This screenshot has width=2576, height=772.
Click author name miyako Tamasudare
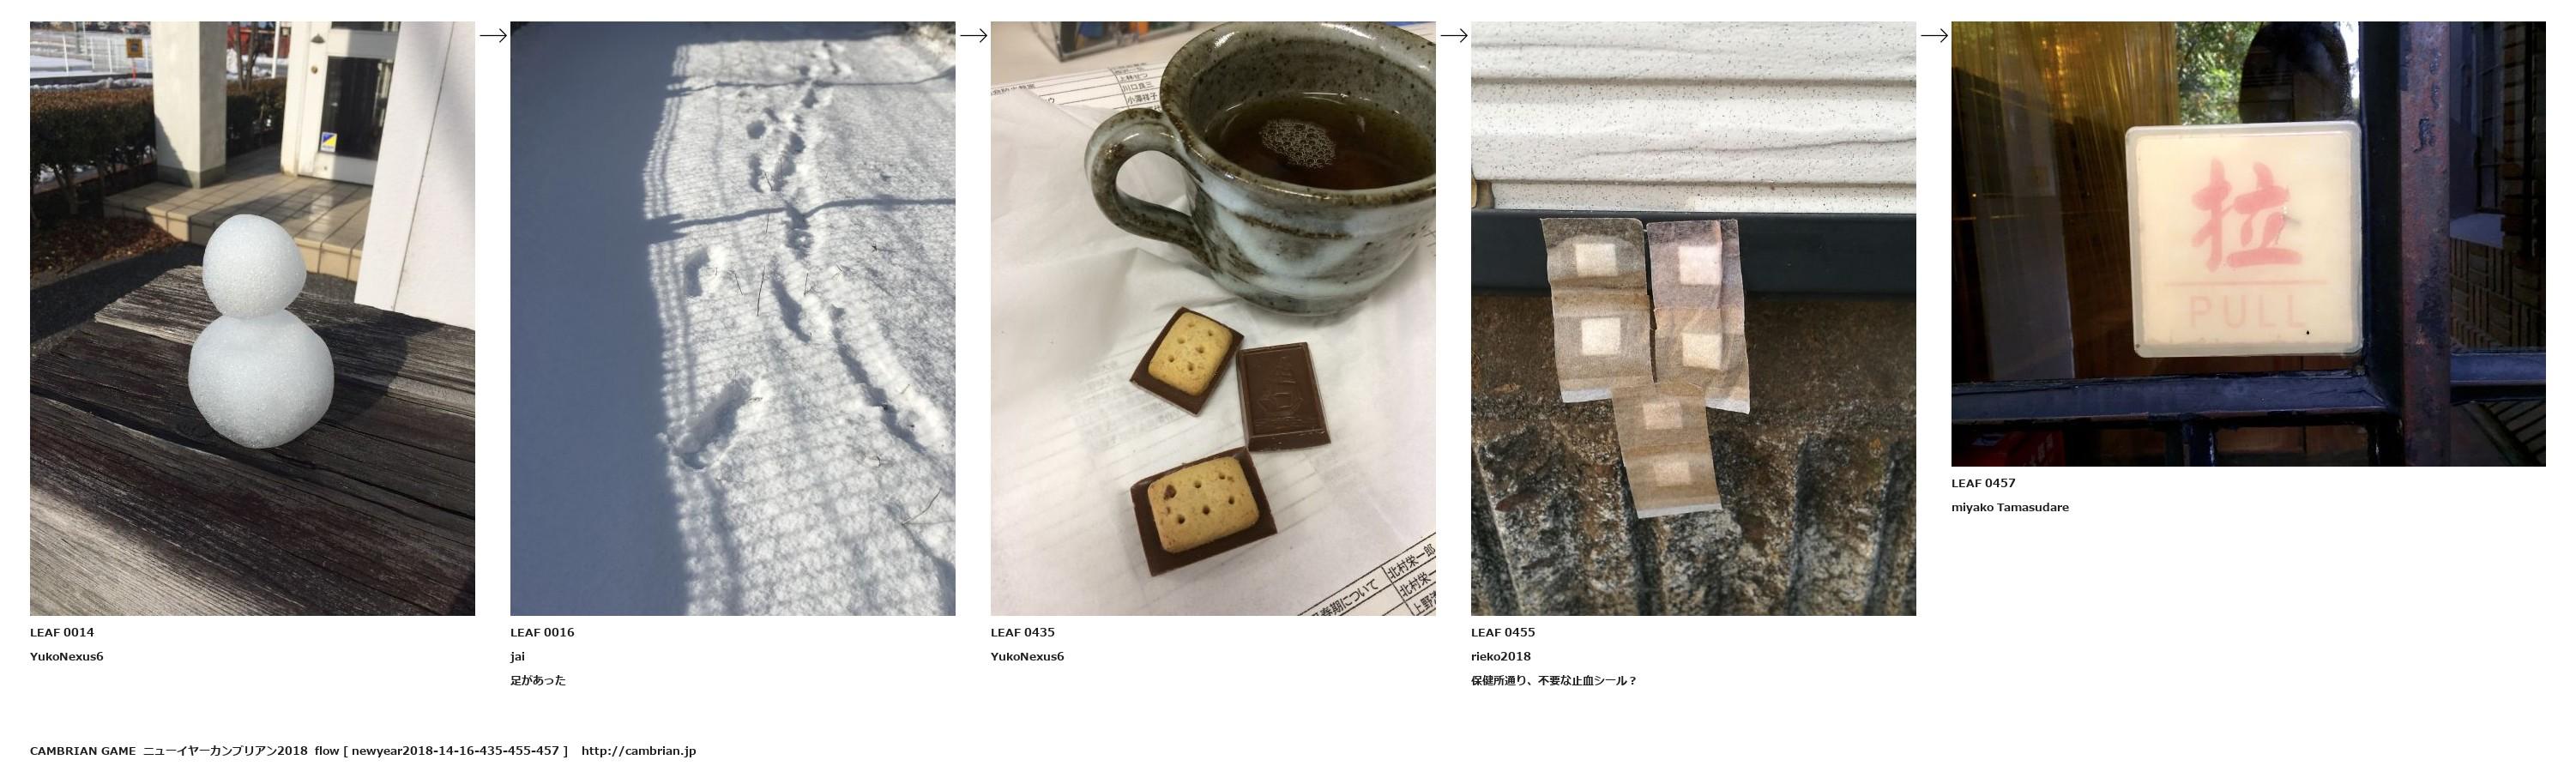tap(2010, 507)
